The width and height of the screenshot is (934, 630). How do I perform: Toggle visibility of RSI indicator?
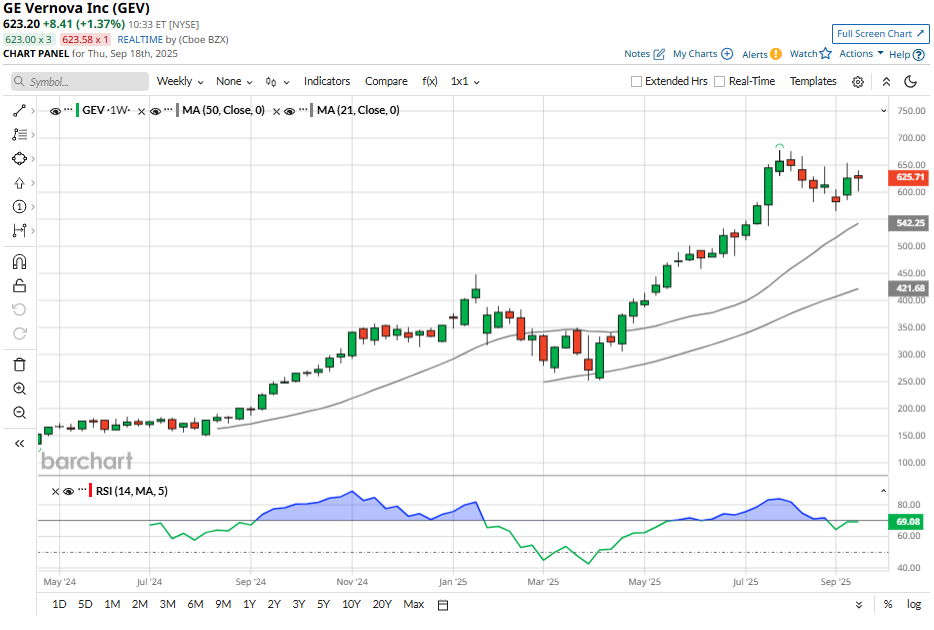69,492
